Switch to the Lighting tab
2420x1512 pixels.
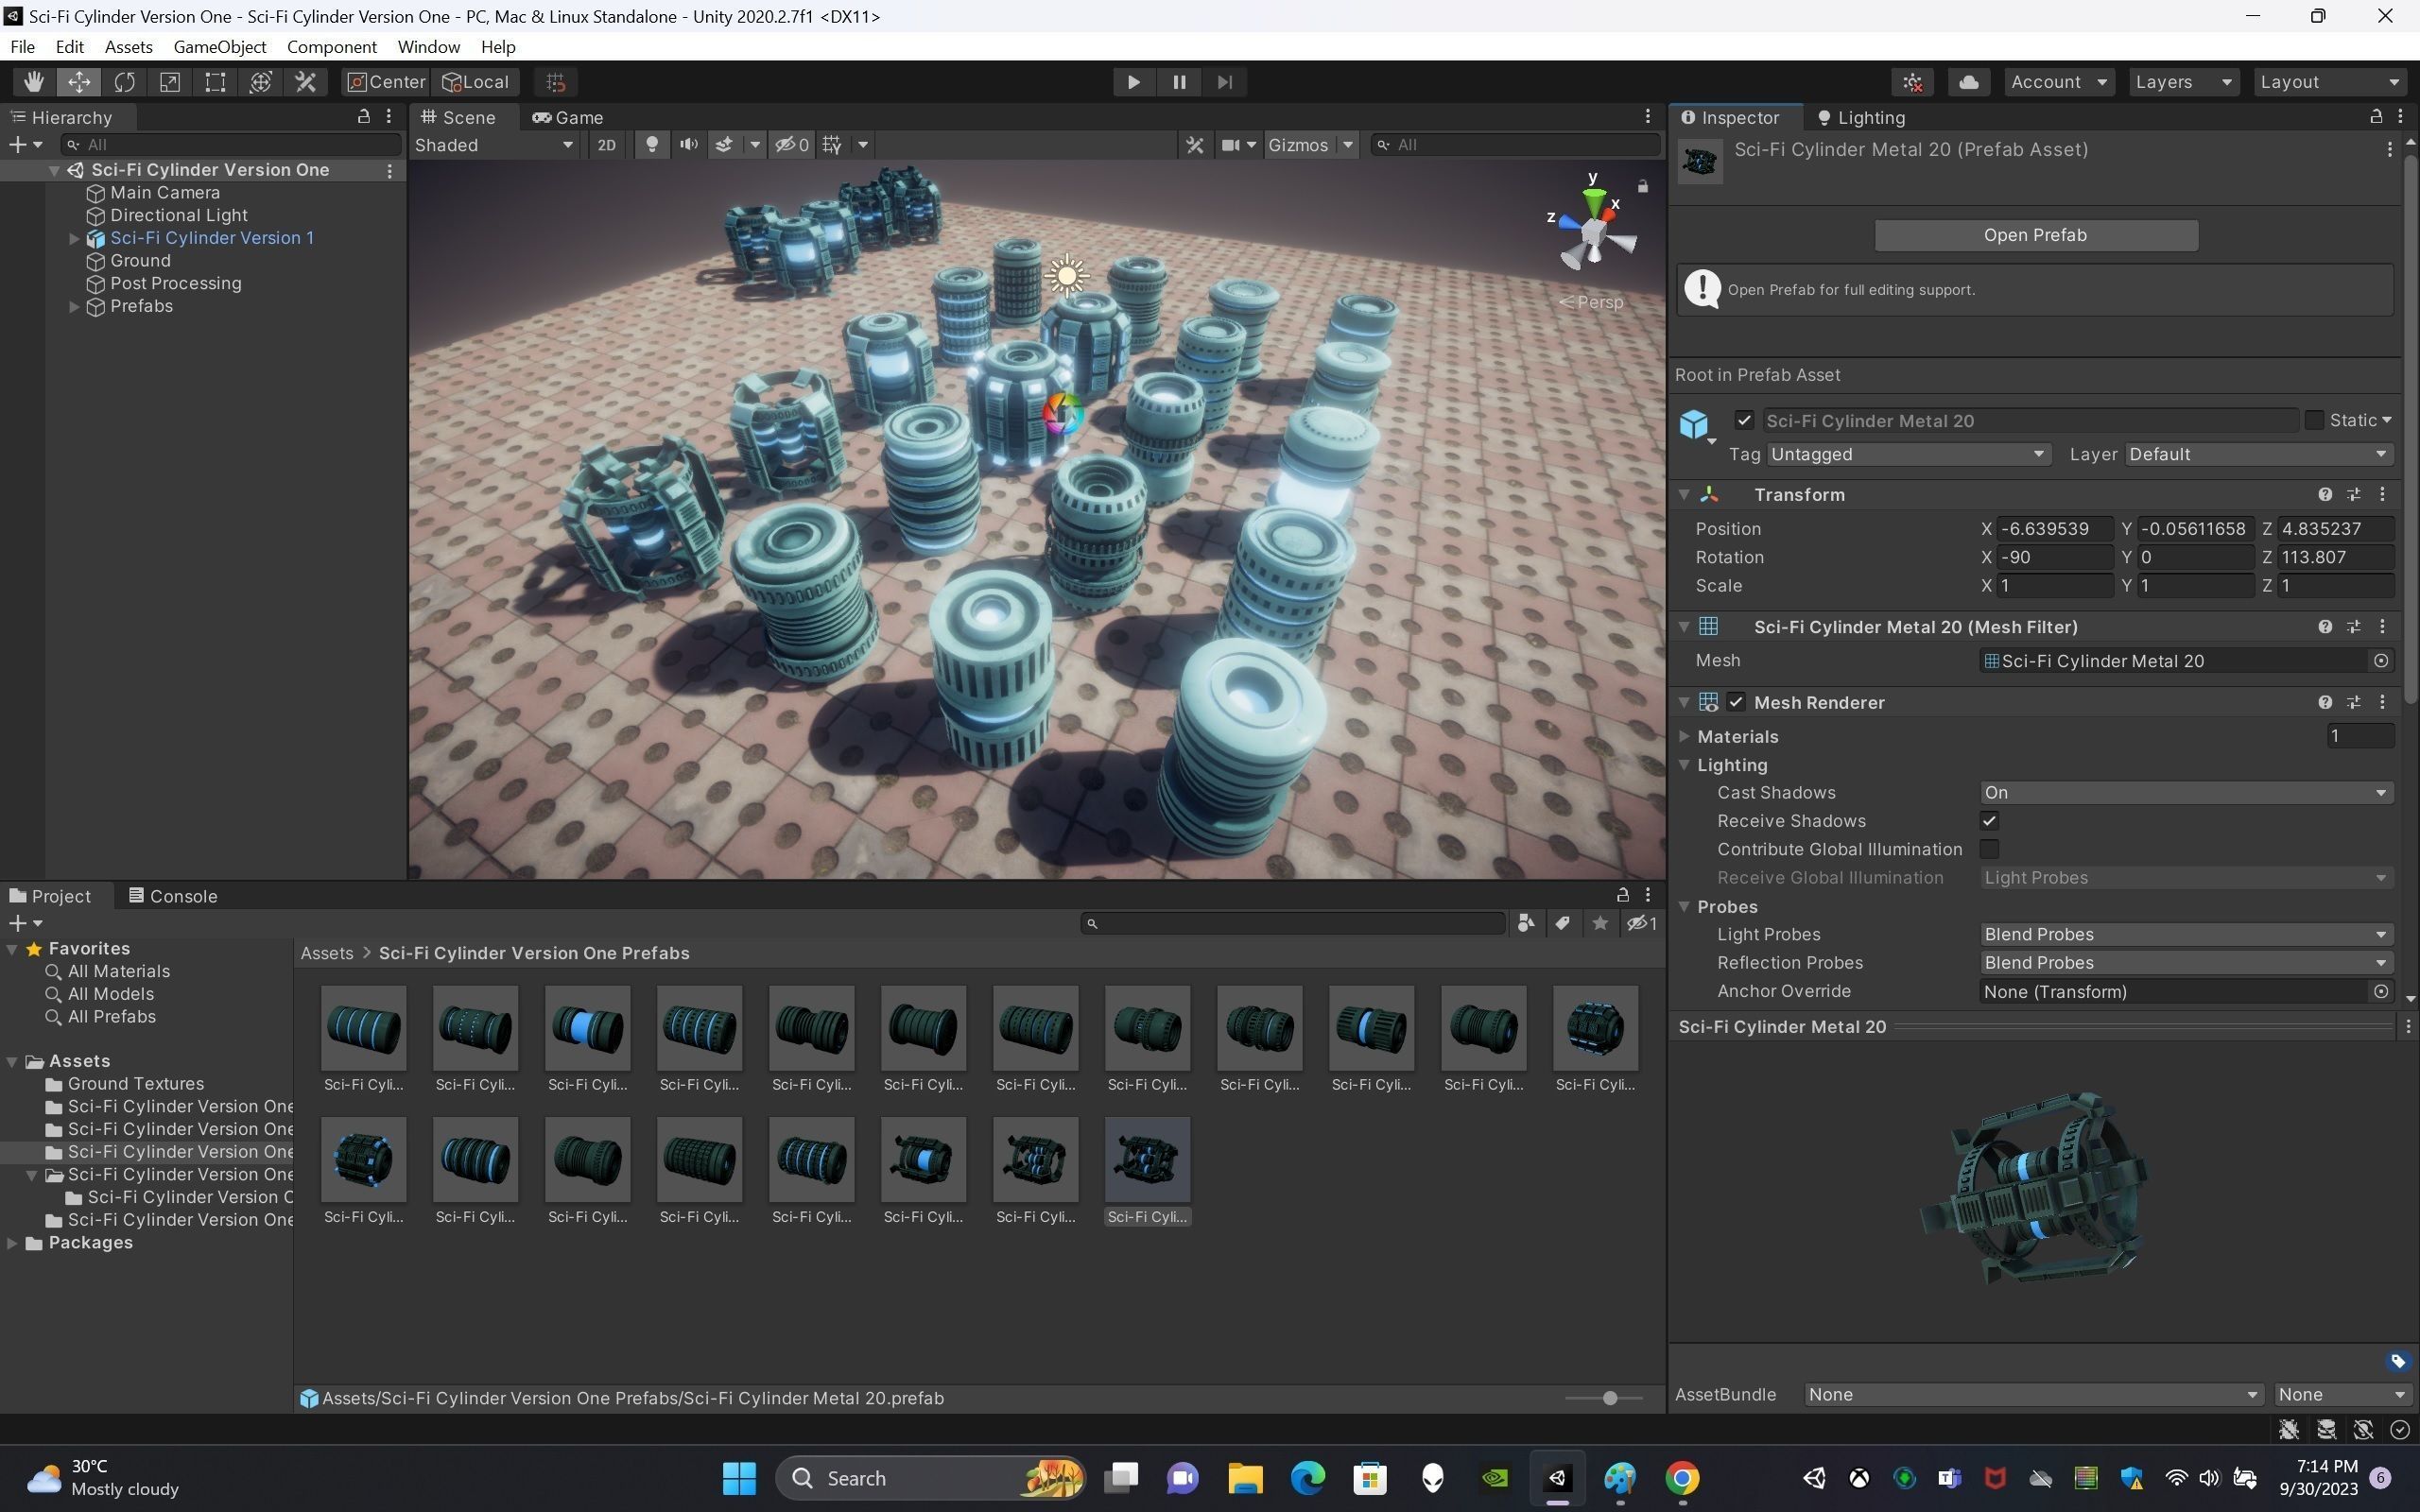tap(1861, 118)
